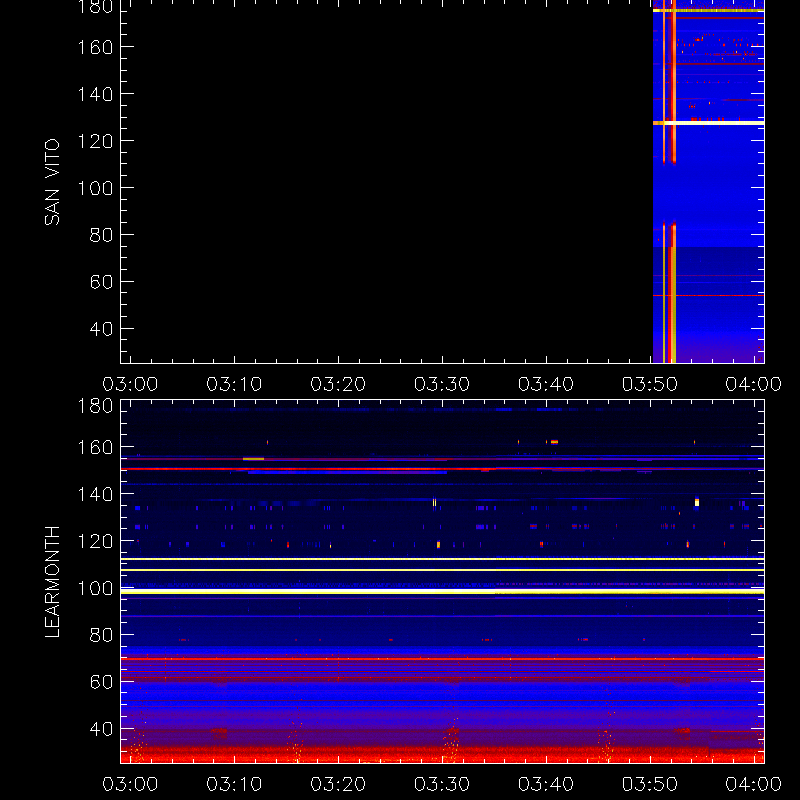
Task: Click the thick white band near 98 MHz in Learmonth
Action: 442,592
